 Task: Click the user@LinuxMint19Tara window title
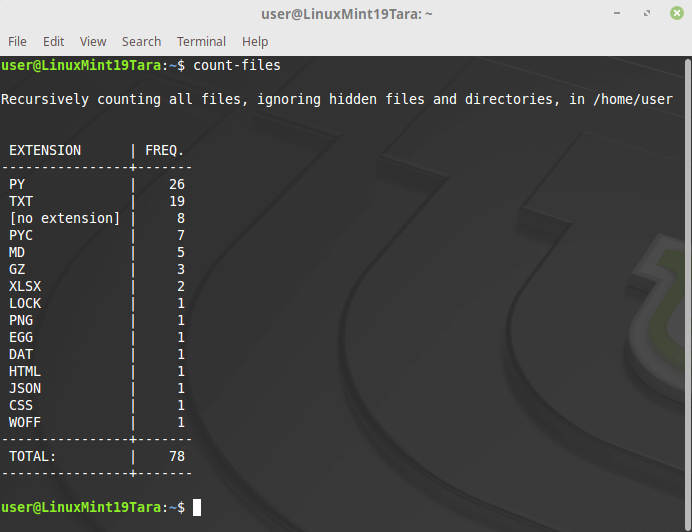(346, 14)
